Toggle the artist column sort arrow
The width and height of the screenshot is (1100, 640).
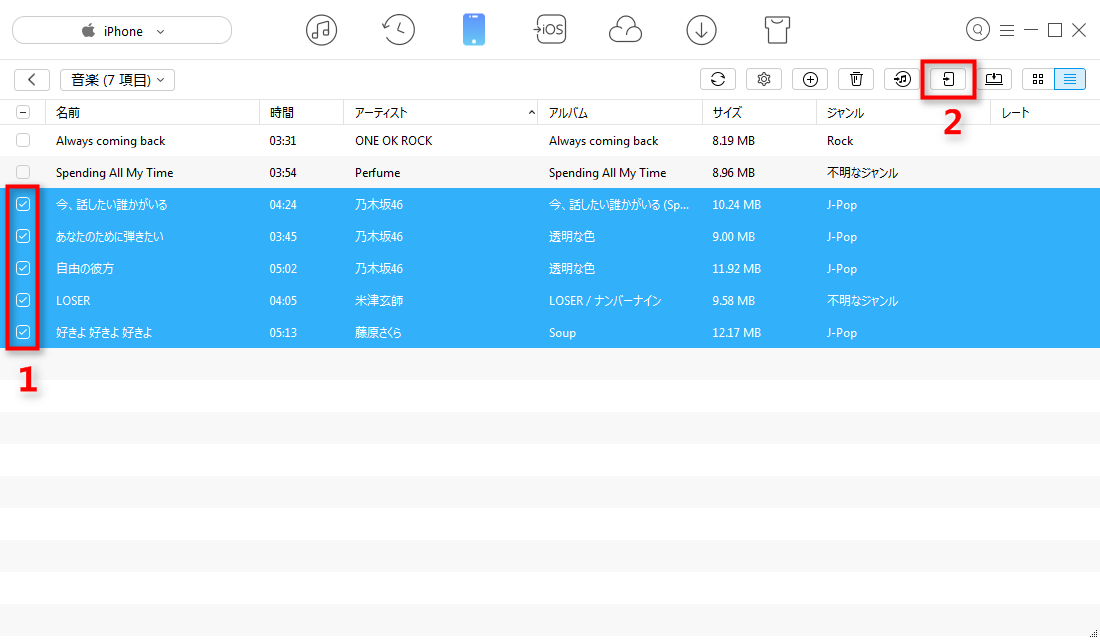pos(531,112)
